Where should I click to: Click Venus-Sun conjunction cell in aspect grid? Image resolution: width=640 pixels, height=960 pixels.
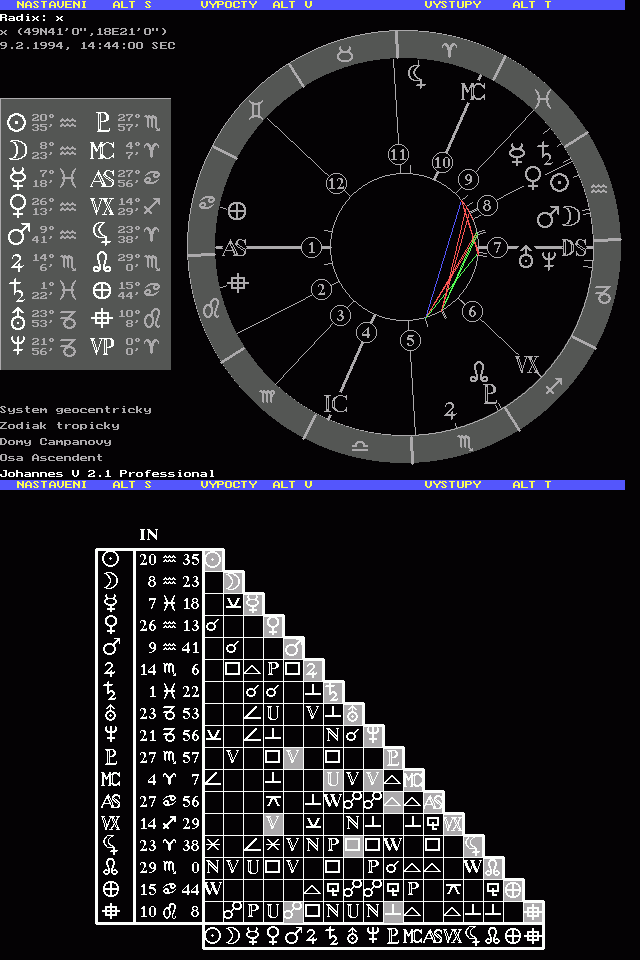point(214,626)
